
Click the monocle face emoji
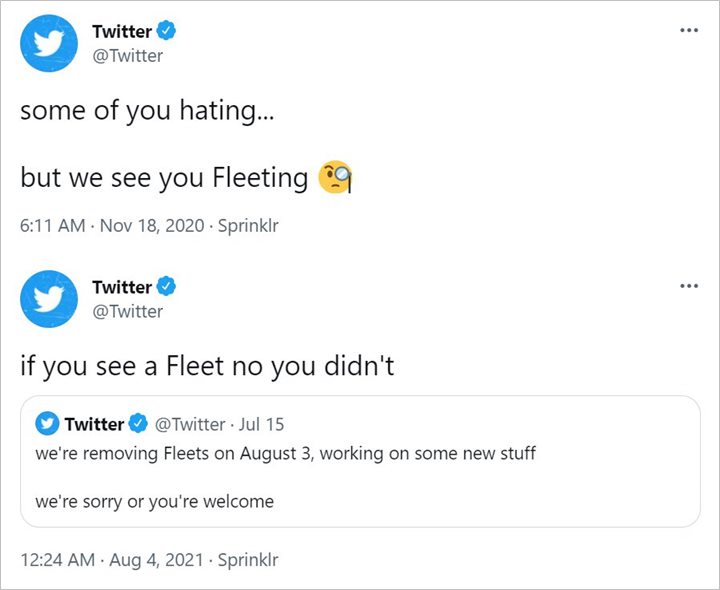click(x=334, y=178)
